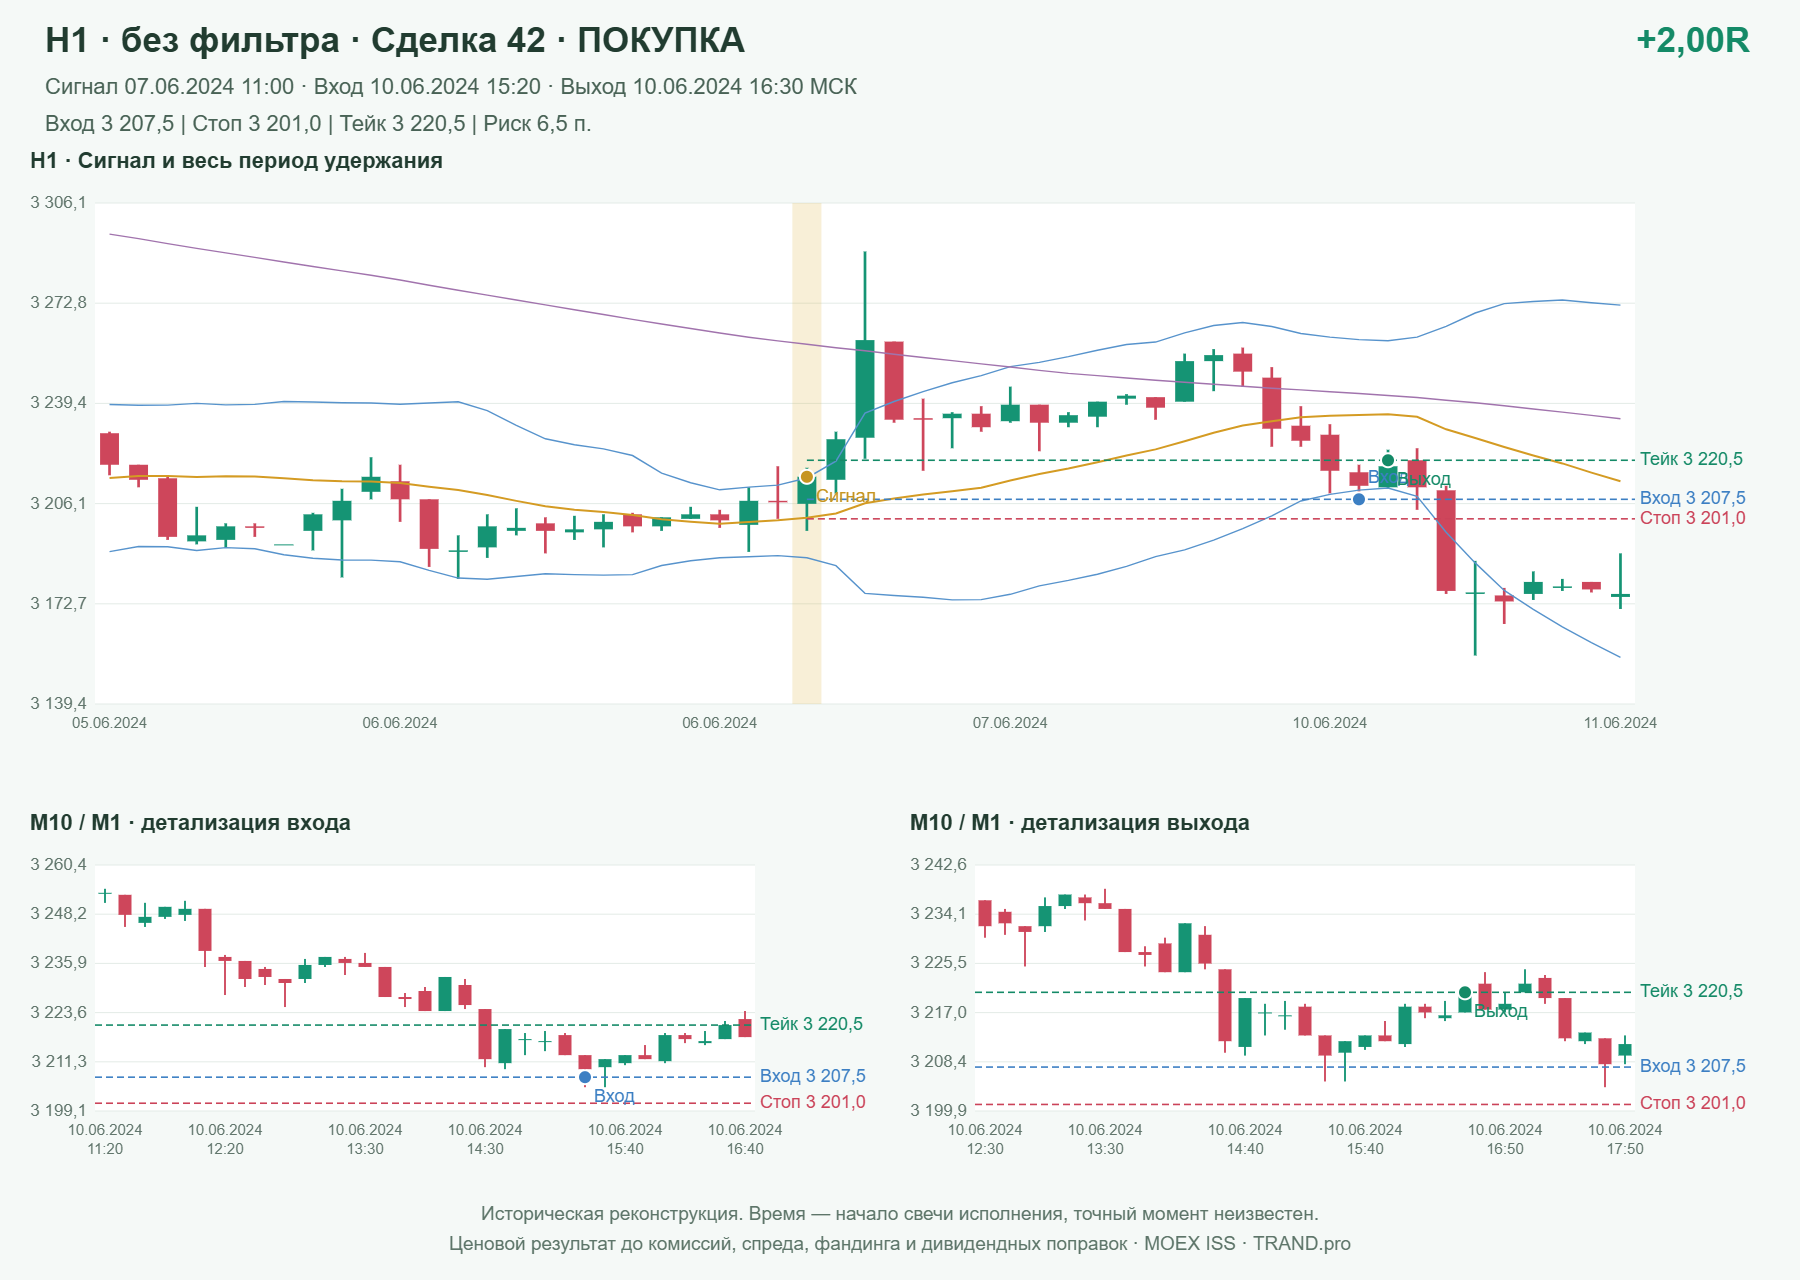Click x-axis date 05.06.2024 on H1 chart
The image size is (1800, 1280).
click(109, 723)
